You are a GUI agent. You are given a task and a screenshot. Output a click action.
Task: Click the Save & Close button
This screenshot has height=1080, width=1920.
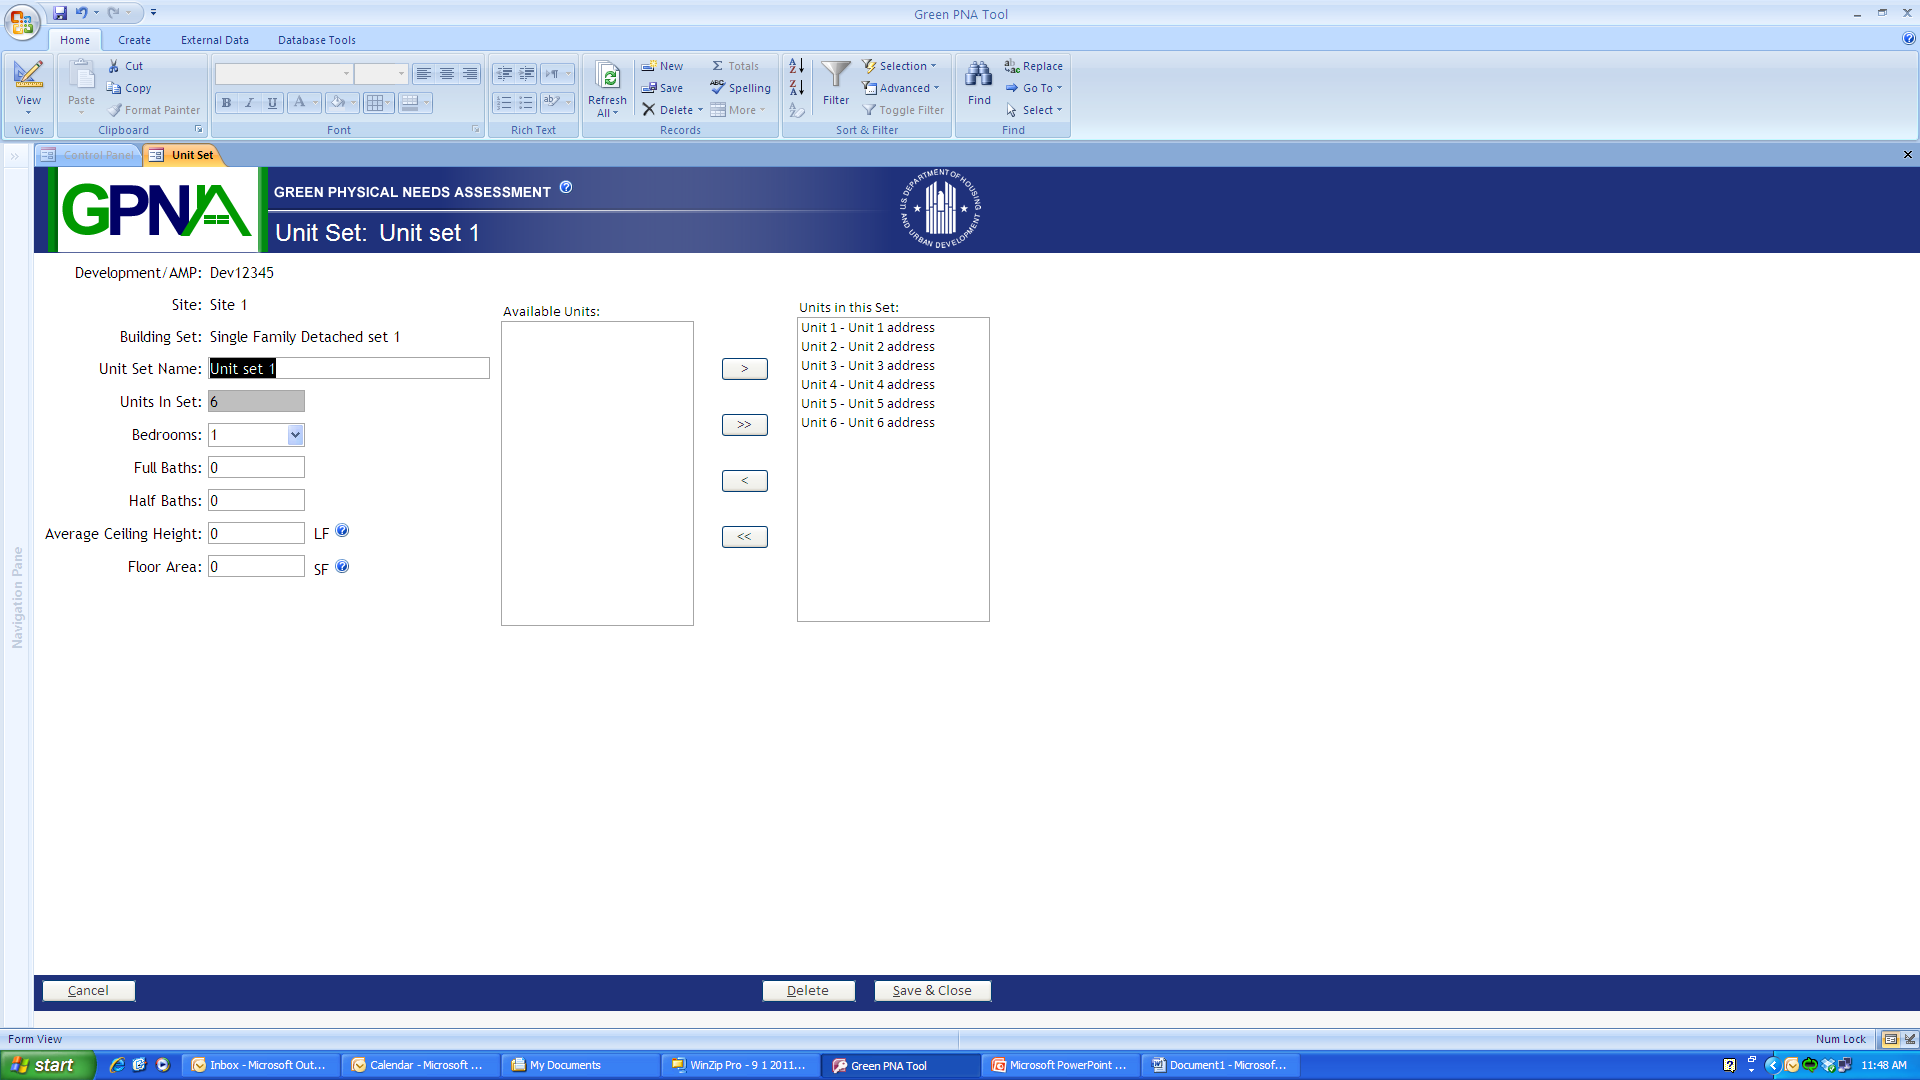[932, 990]
